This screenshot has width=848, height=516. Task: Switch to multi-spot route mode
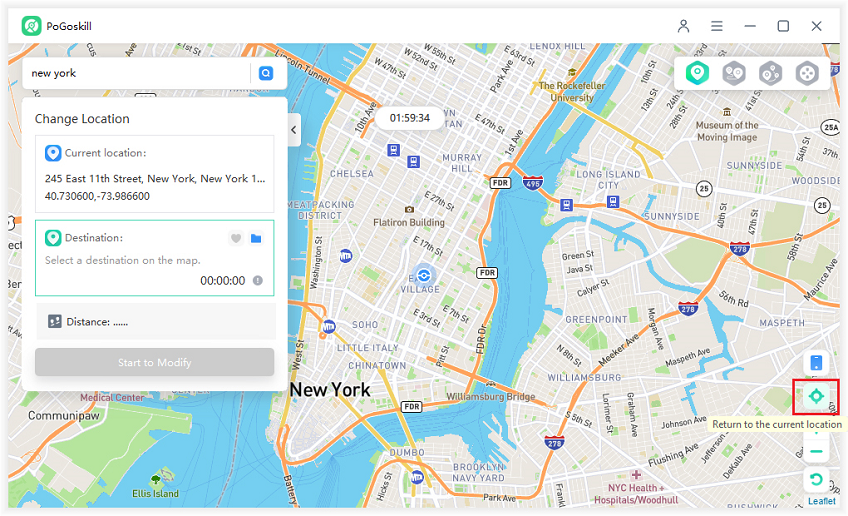(770, 73)
